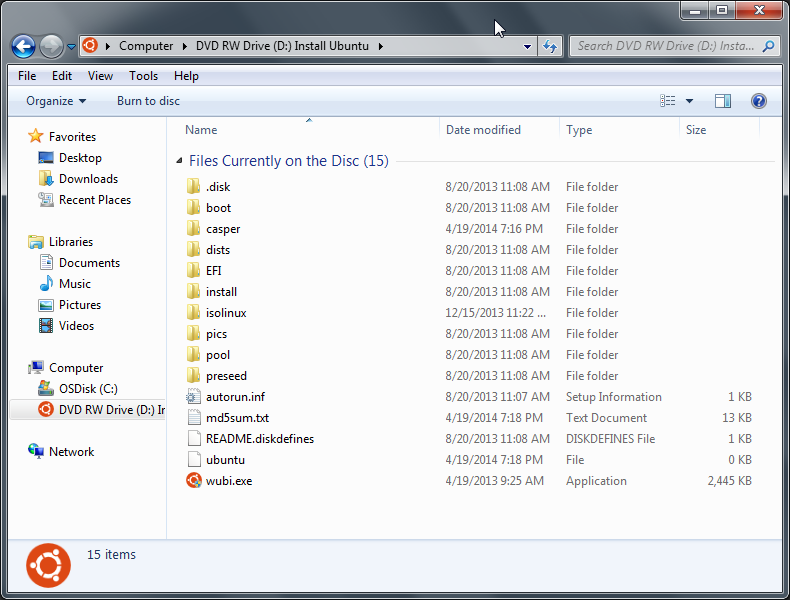Sort by the Name column header
This screenshot has height=600, width=790.
[x=309, y=129]
